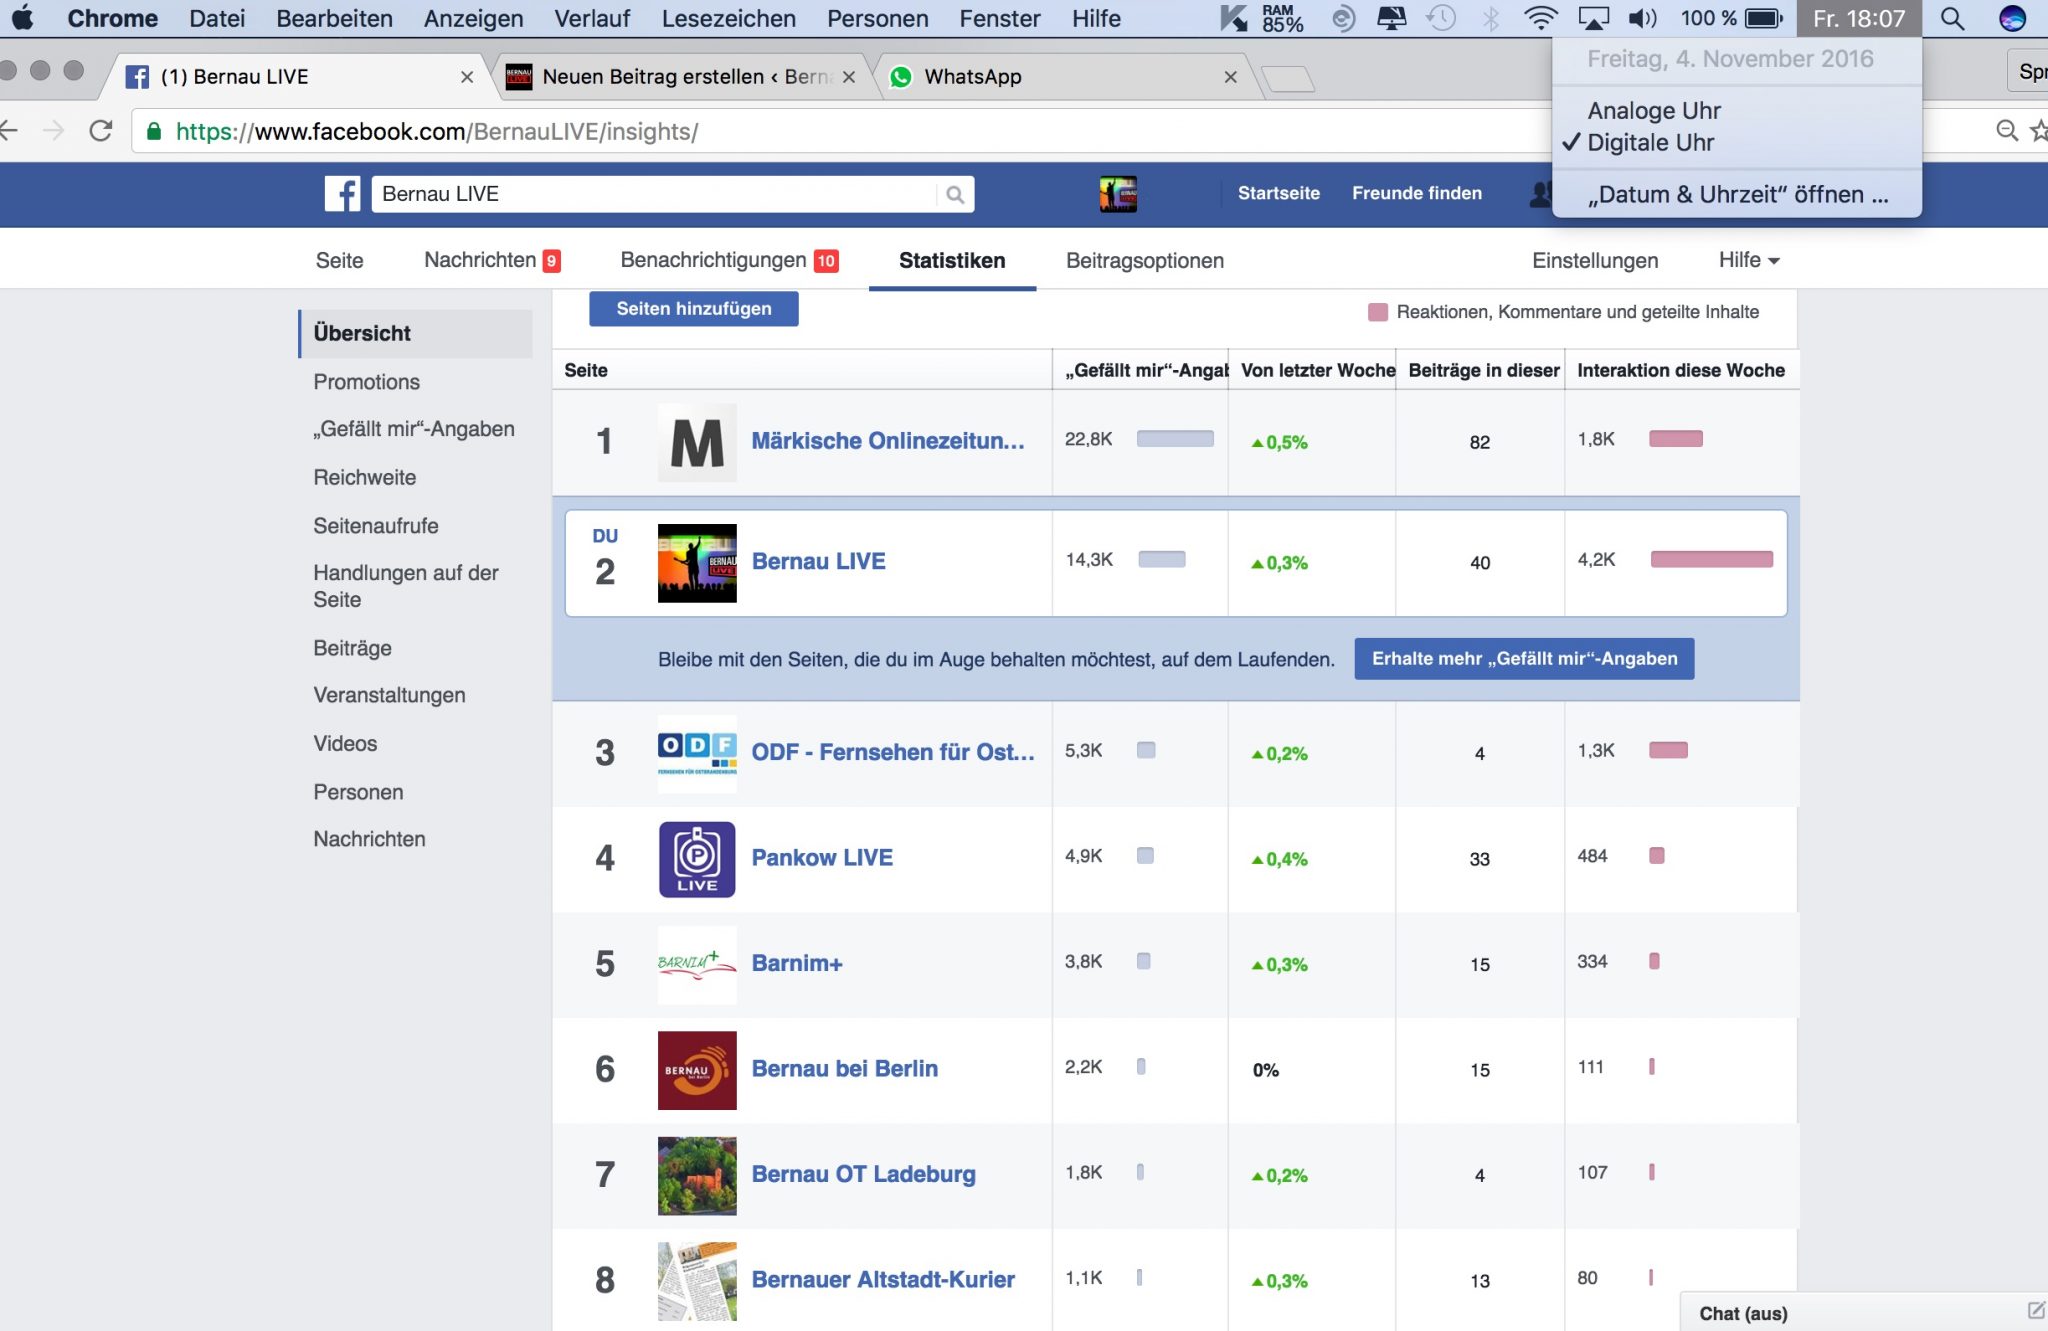Open "Datum & Uhrzeit" öffnen entry
This screenshot has width=2048, height=1331.
(x=1737, y=195)
